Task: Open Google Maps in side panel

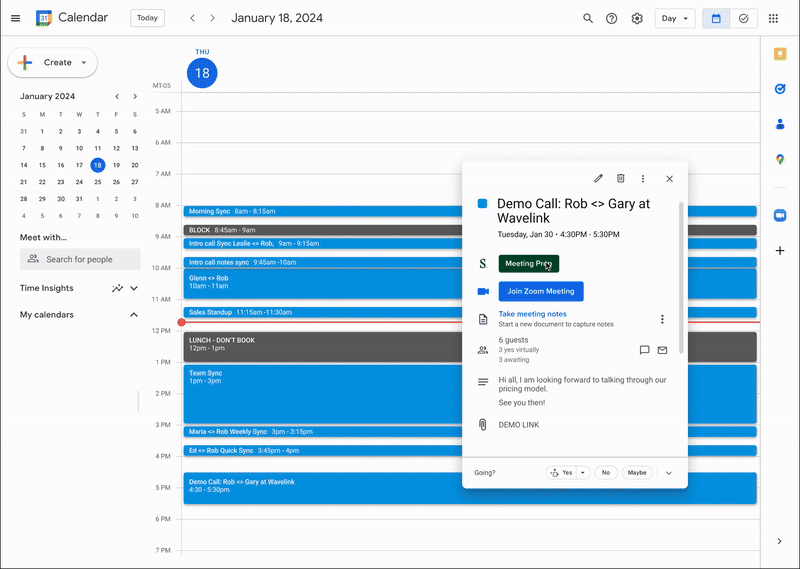Action: click(x=780, y=159)
